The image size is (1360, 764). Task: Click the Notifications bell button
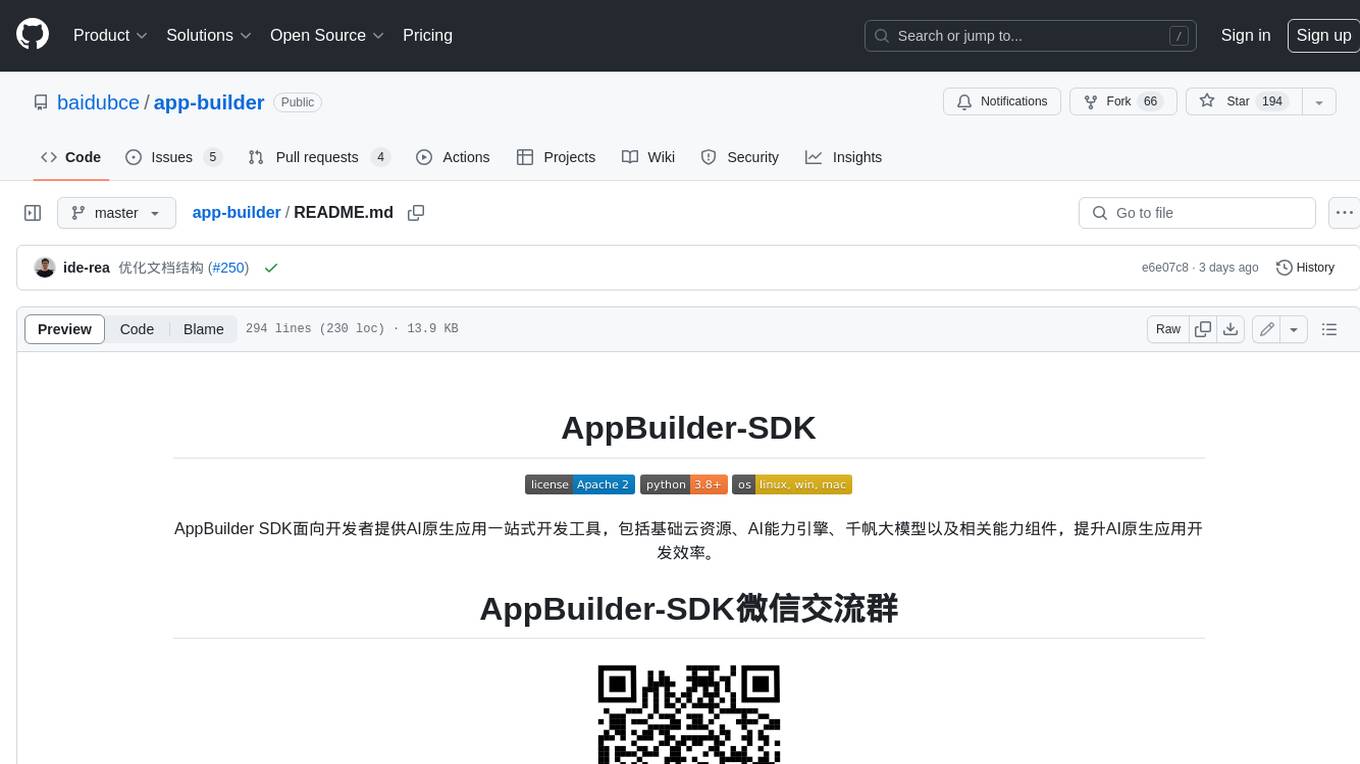click(1002, 102)
